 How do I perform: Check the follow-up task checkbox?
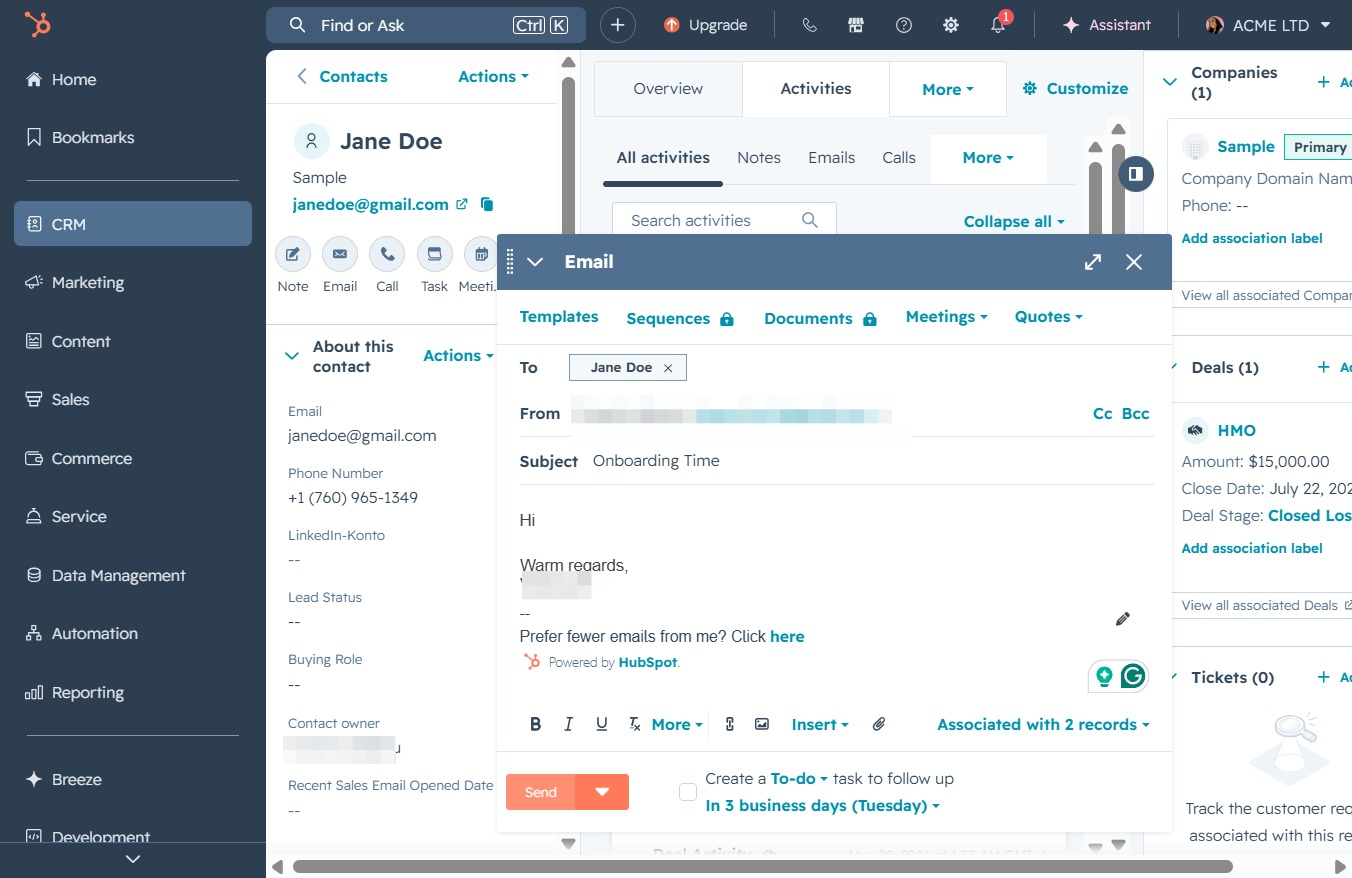click(x=688, y=792)
